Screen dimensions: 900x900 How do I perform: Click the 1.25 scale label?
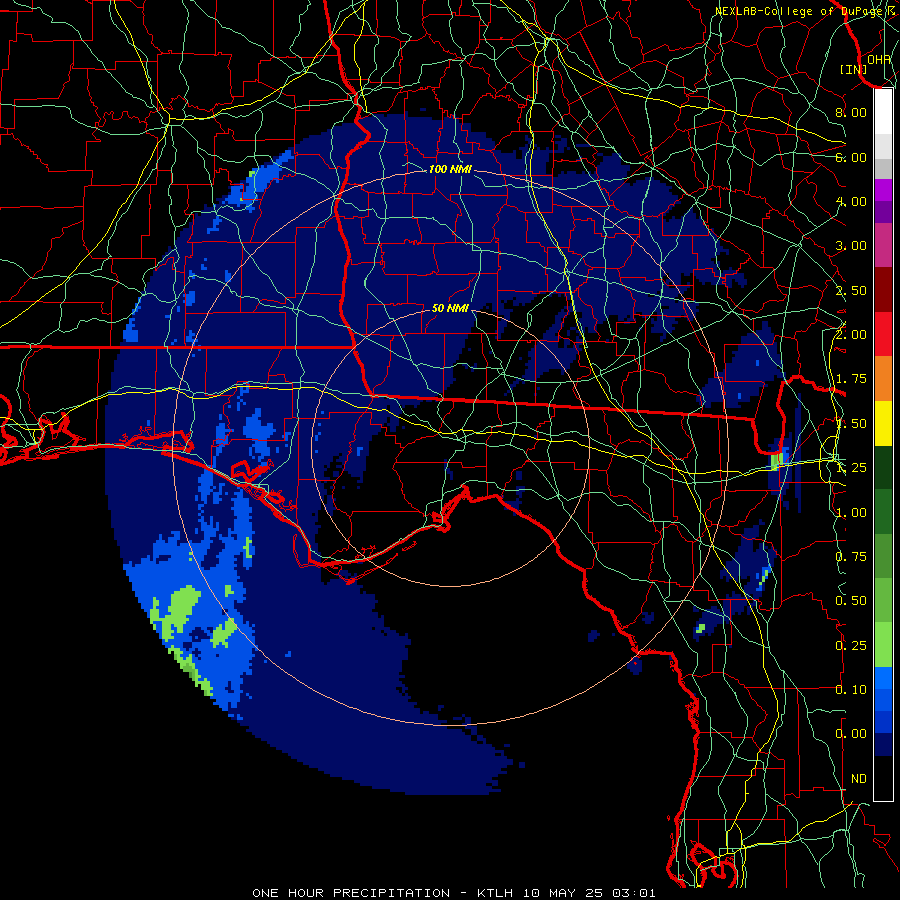point(851,468)
